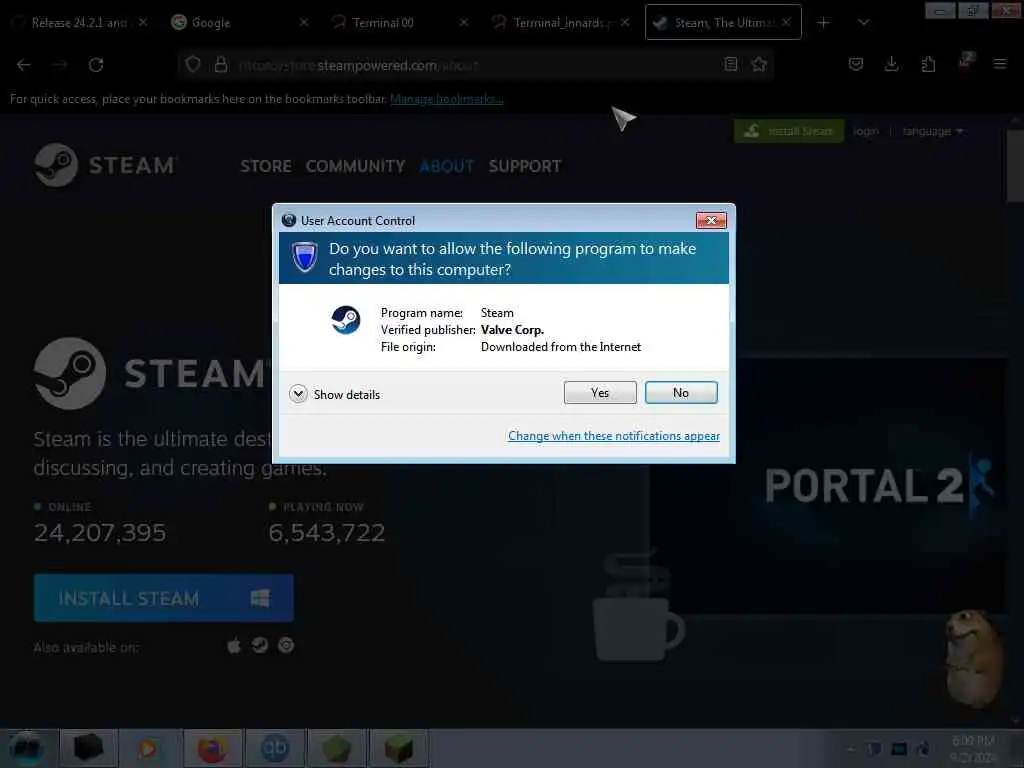The width and height of the screenshot is (1024, 768).
Task: Open the browser hamburger application menu
Action: (1000, 64)
